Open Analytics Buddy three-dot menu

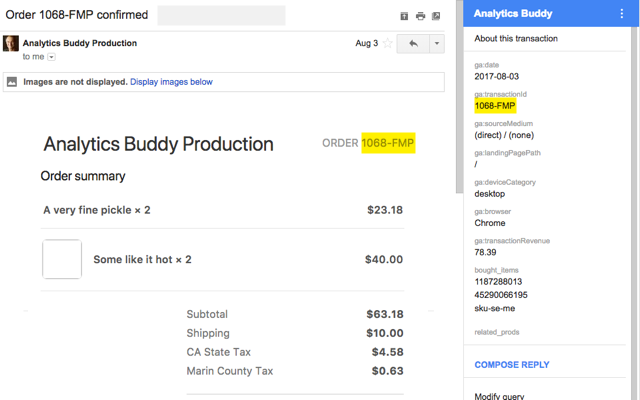coord(622,14)
